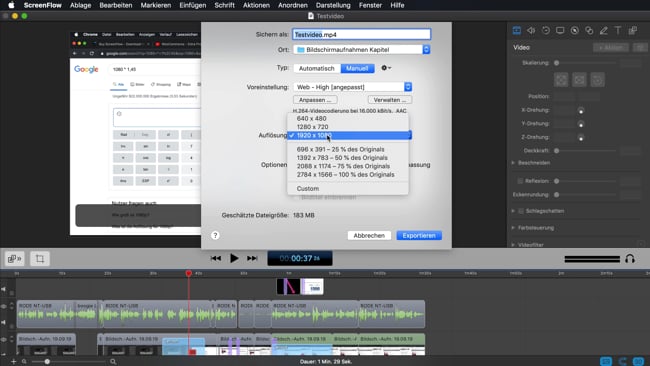Select Automatisch export type

tap(317, 68)
